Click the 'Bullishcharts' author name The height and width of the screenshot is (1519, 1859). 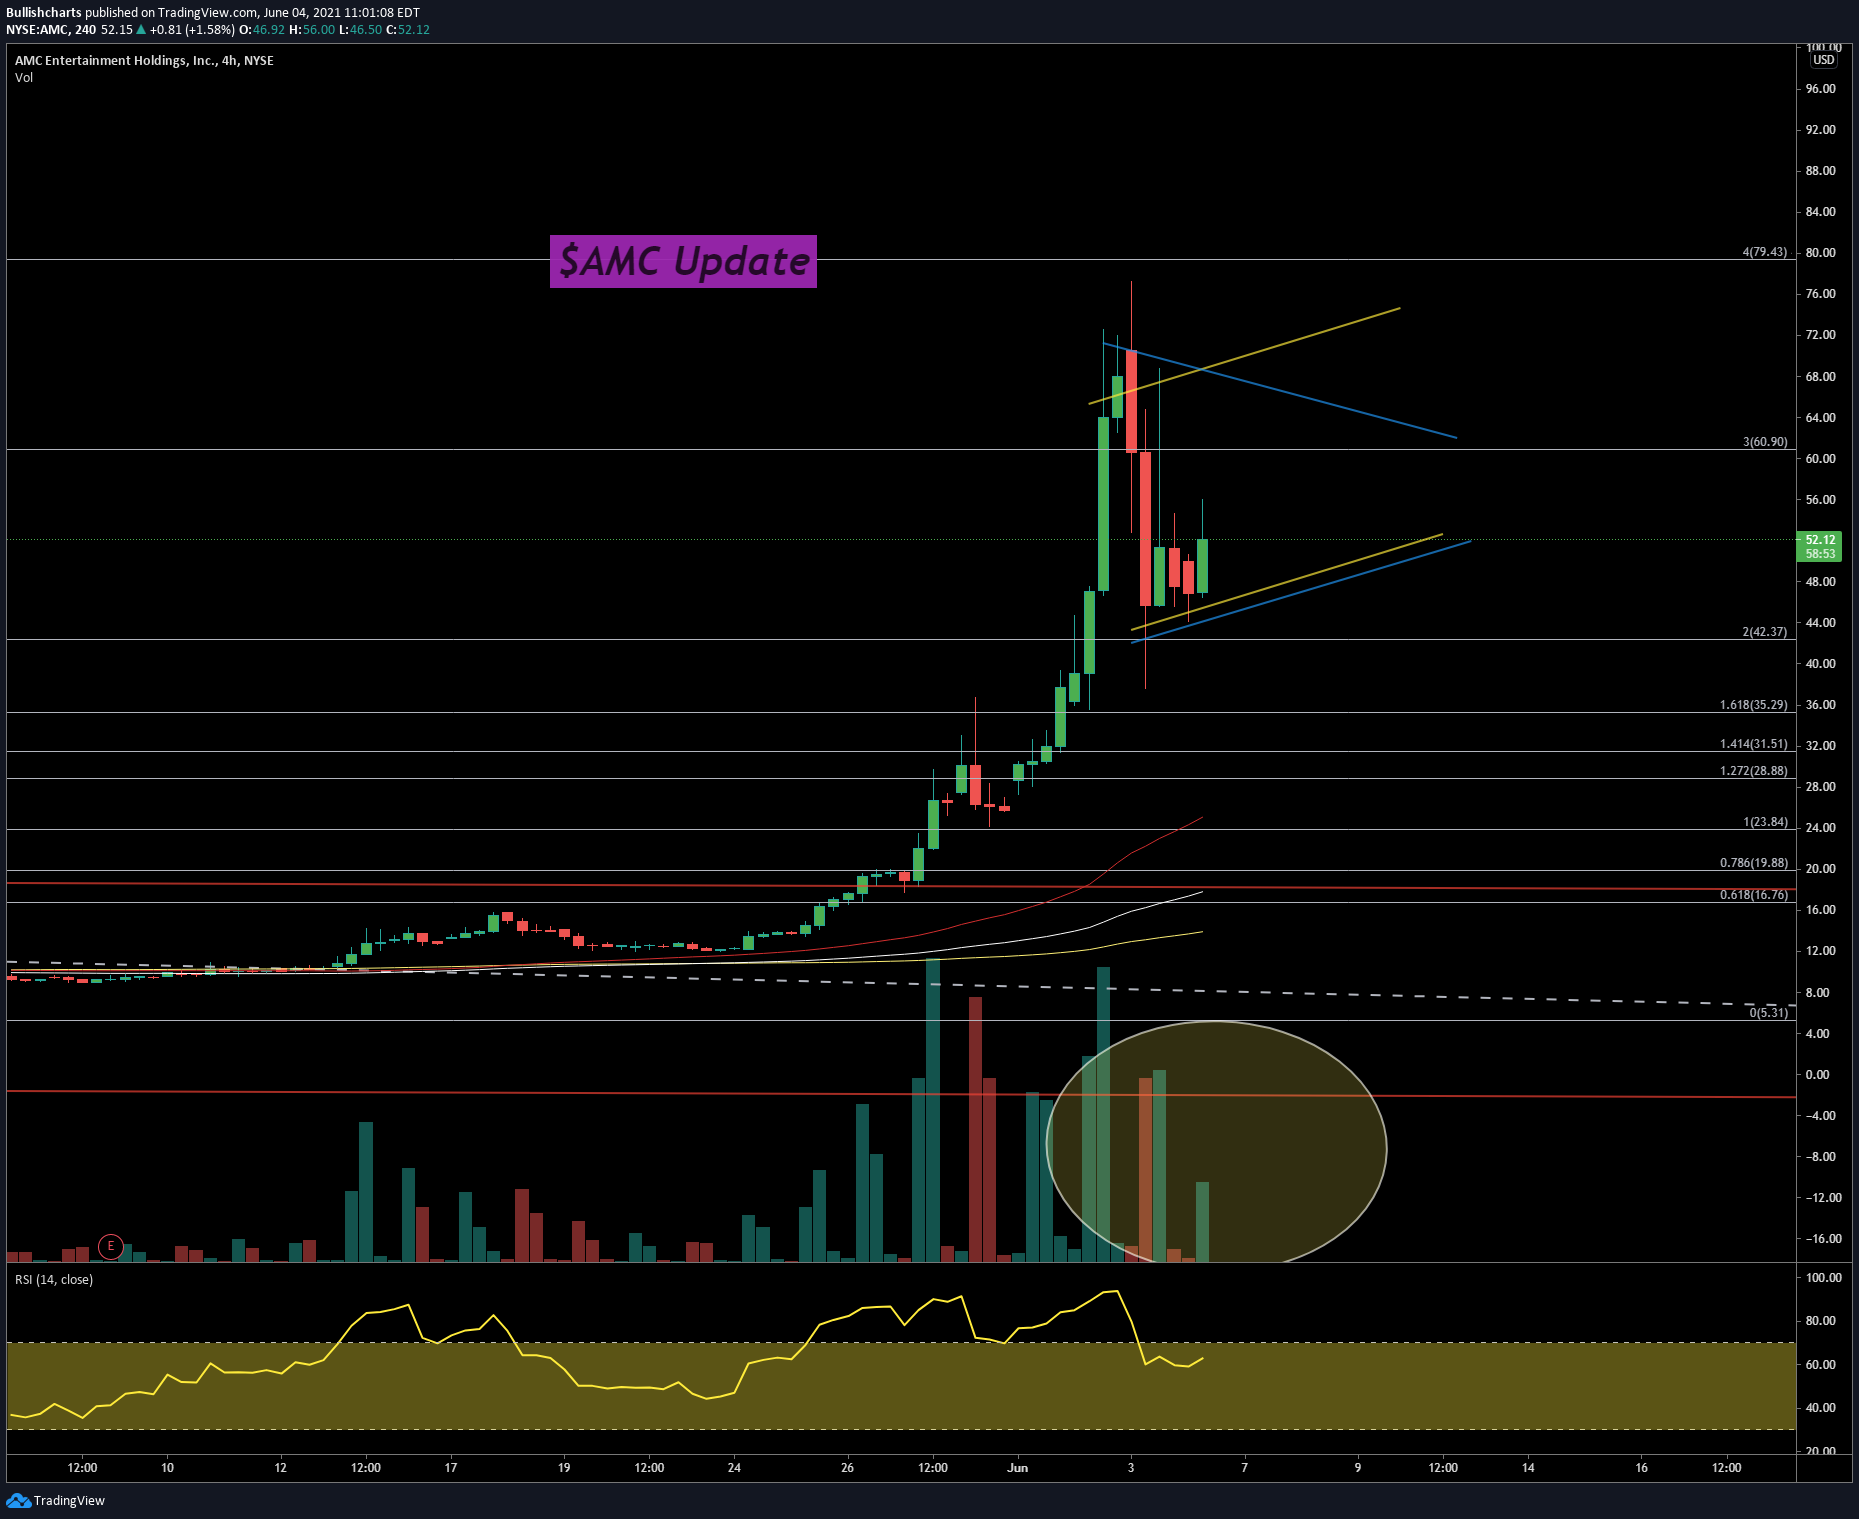(x=44, y=13)
